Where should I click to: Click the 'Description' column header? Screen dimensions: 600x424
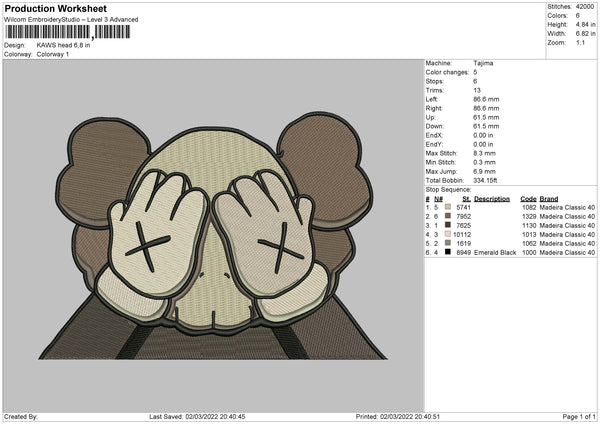point(492,199)
